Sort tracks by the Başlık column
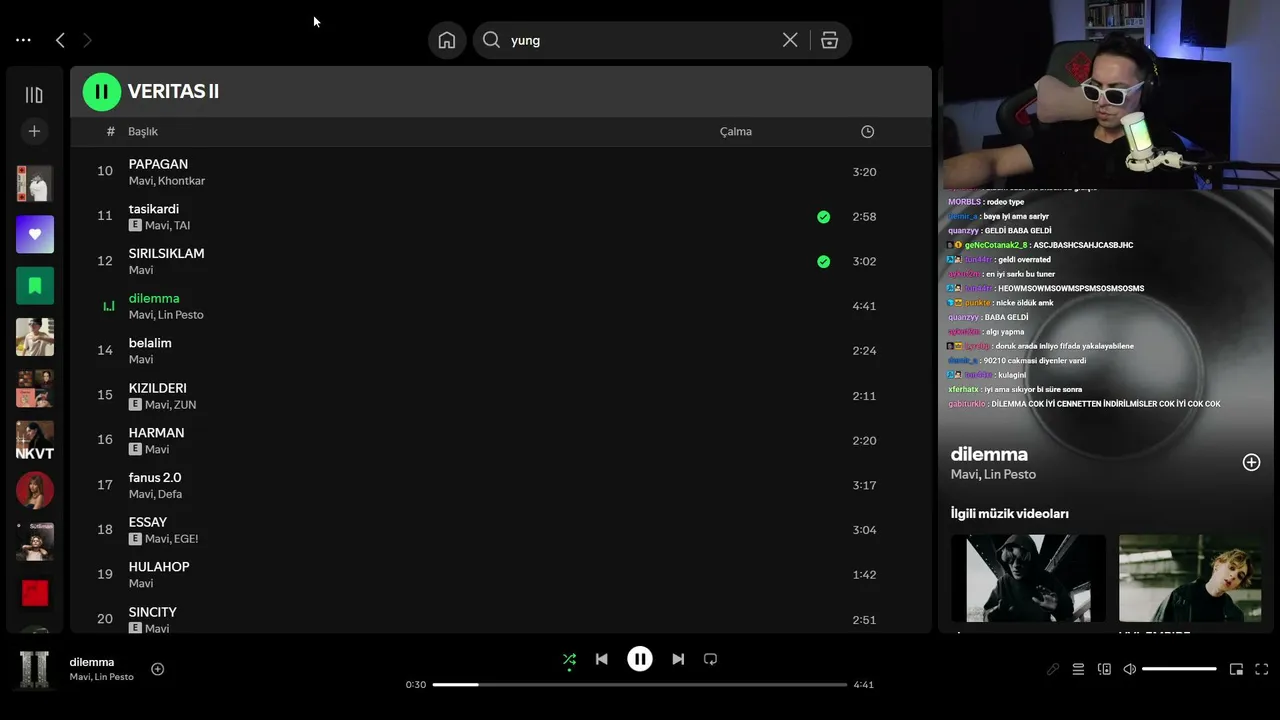This screenshot has width=1280, height=720. pyautogui.click(x=143, y=132)
